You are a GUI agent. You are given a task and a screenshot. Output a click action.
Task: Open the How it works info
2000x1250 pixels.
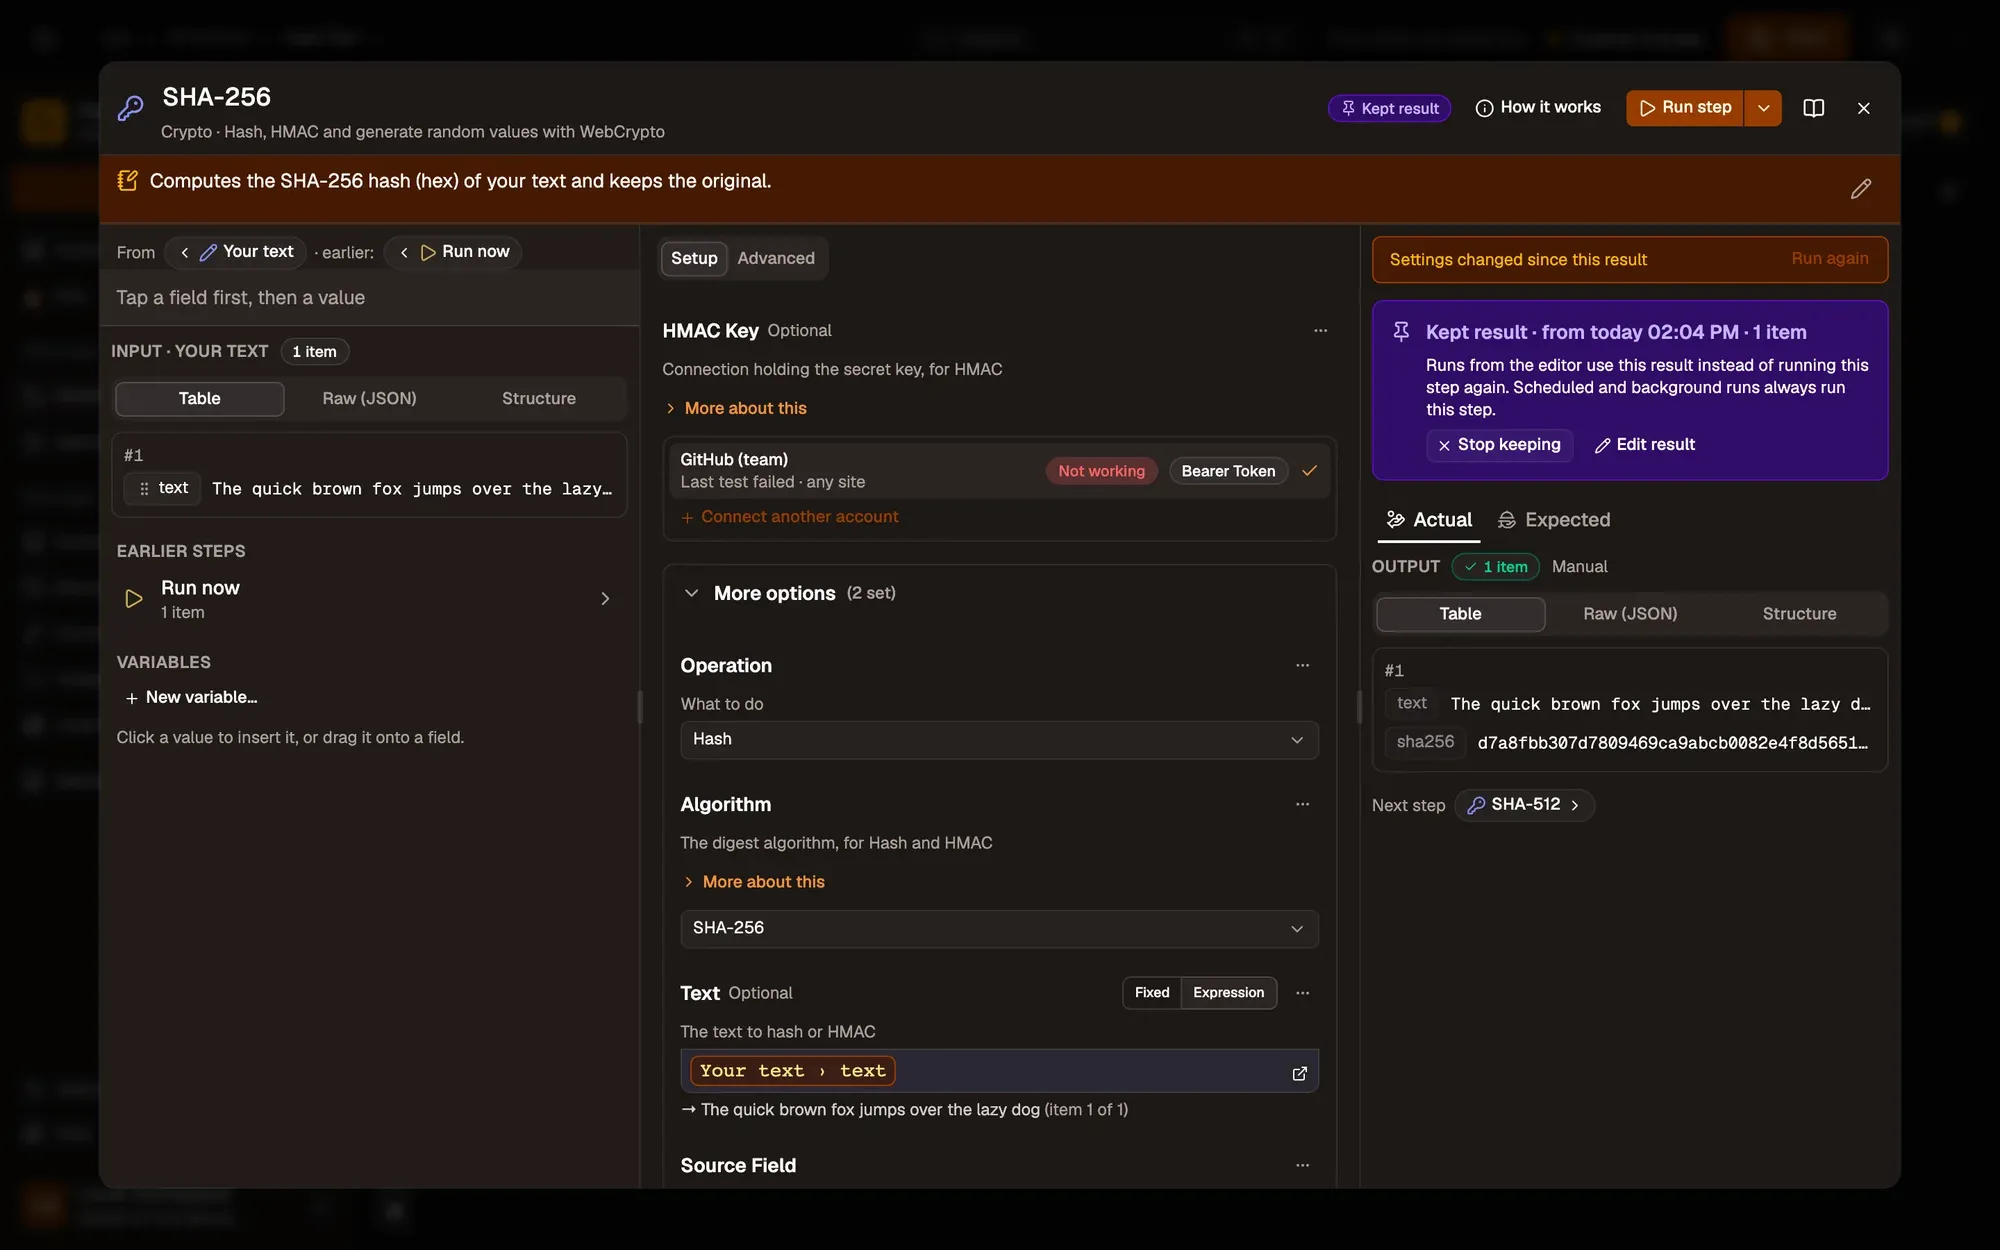click(x=1538, y=108)
